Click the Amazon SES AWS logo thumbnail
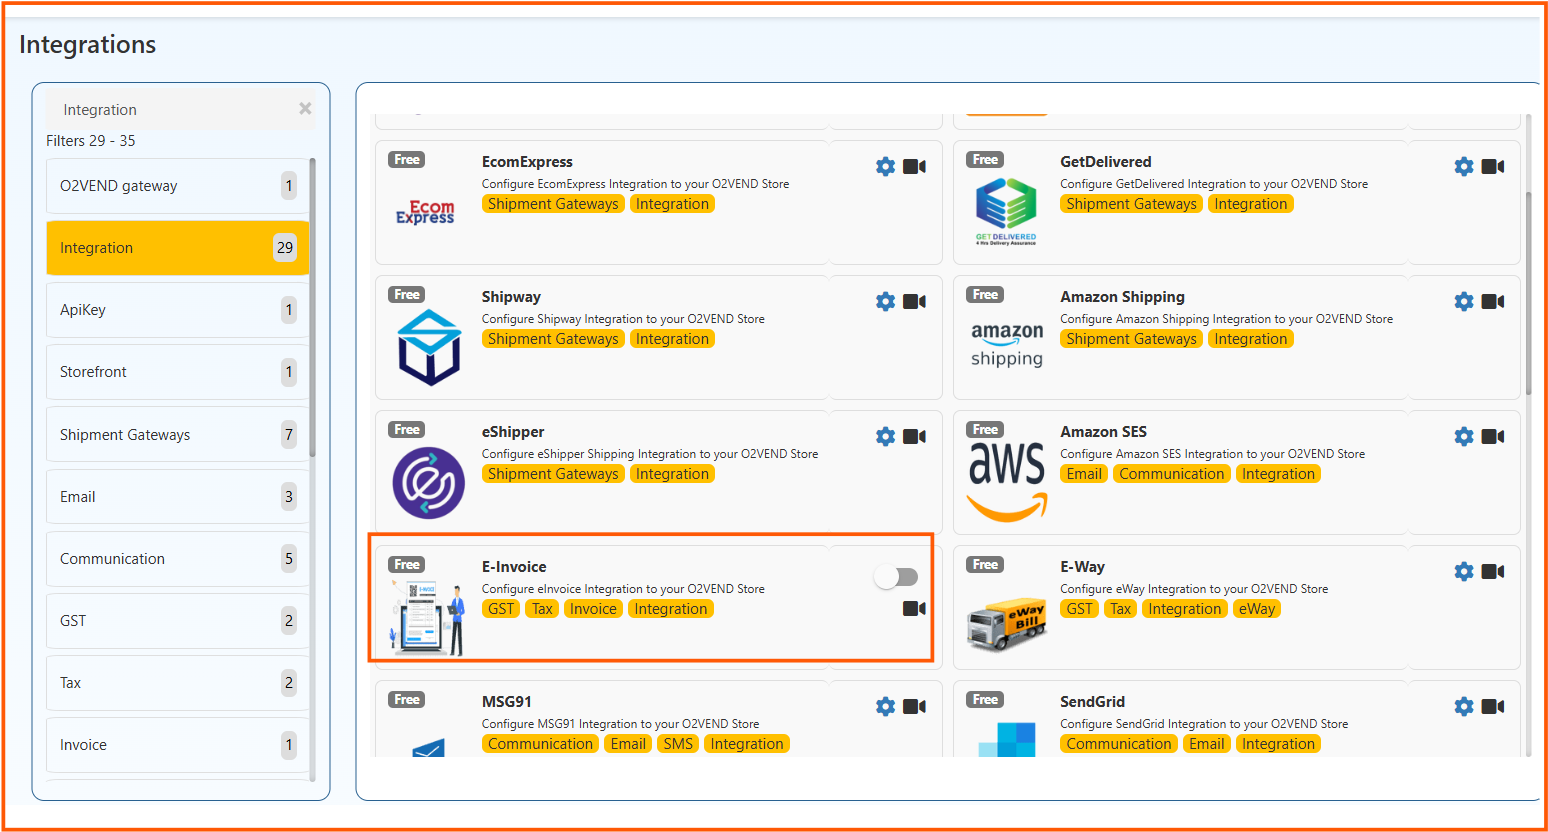This screenshot has width=1548, height=832. click(x=1007, y=474)
